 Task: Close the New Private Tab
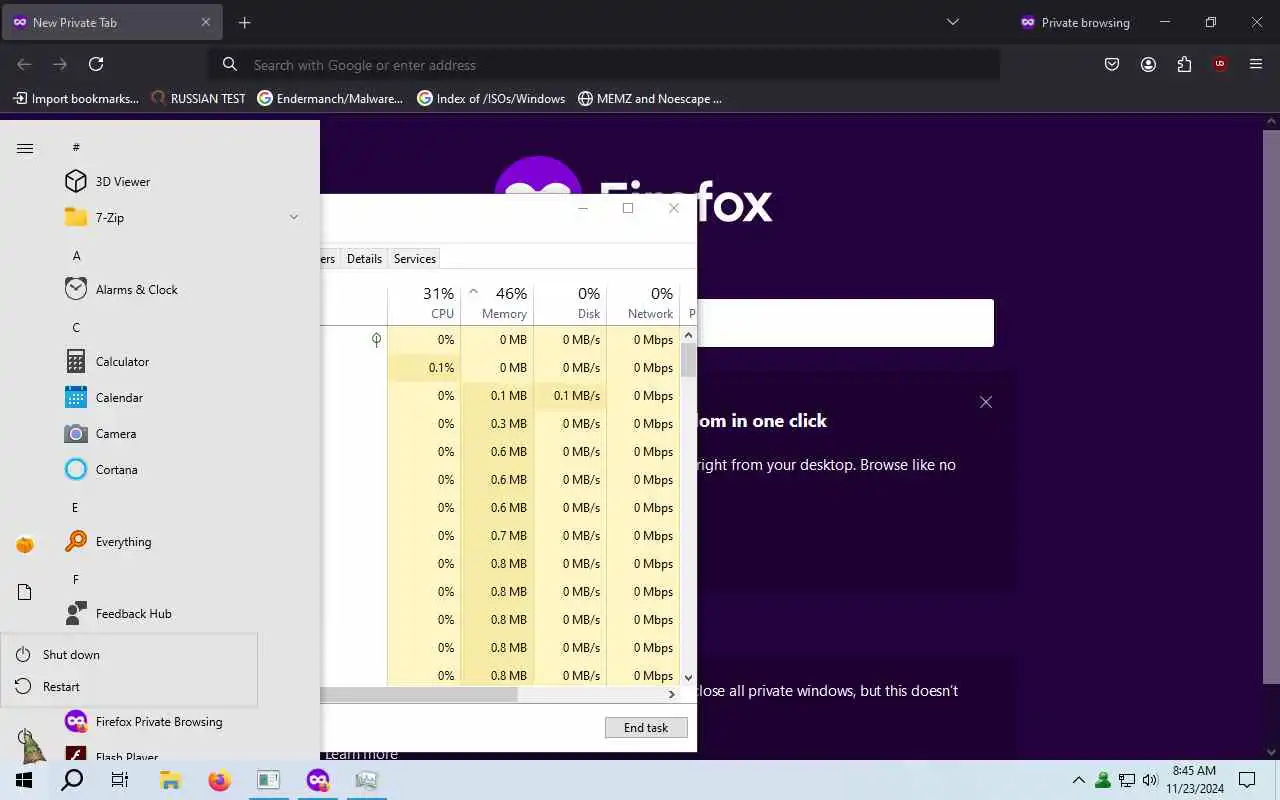coord(206,22)
